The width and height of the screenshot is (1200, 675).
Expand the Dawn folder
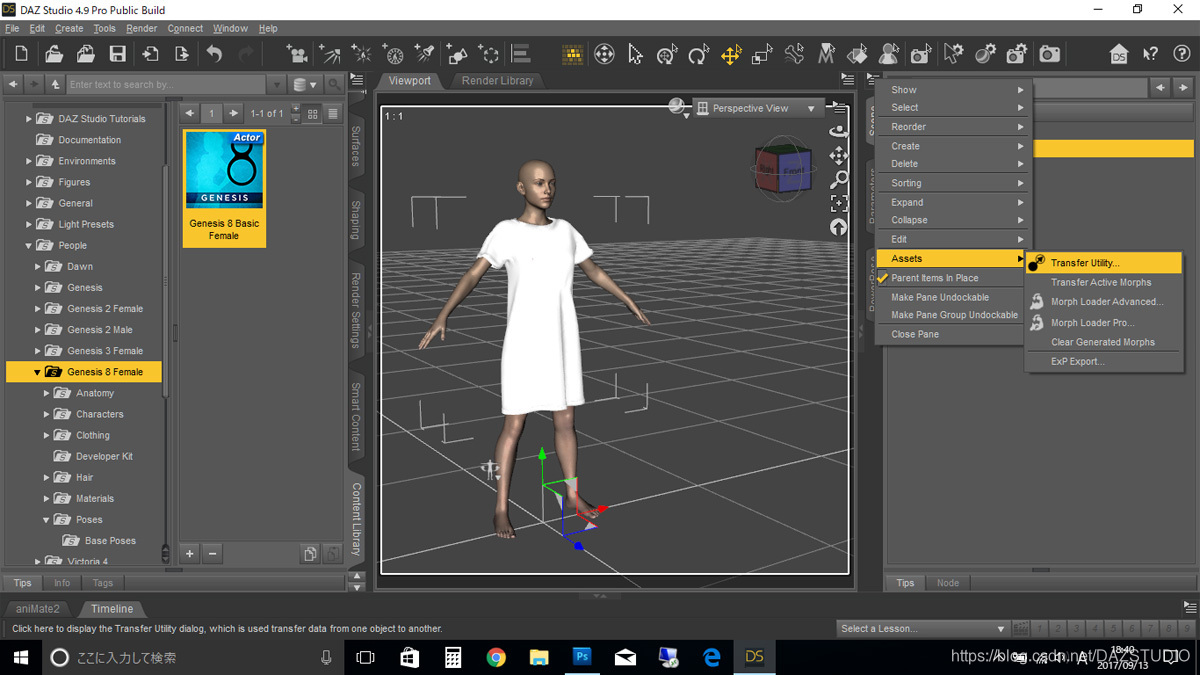point(38,267)
